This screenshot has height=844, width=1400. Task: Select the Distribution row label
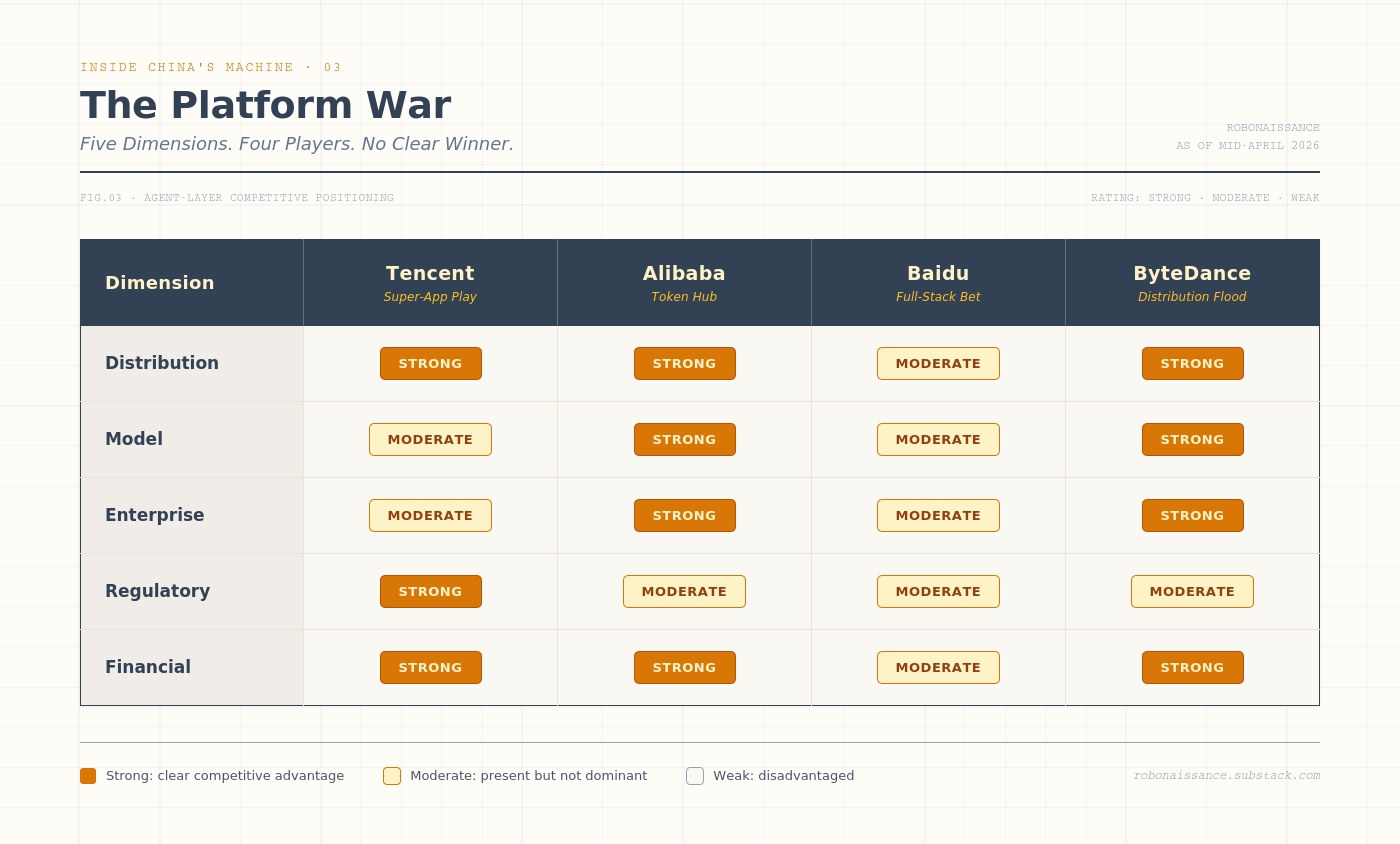(x=162, y=363)
